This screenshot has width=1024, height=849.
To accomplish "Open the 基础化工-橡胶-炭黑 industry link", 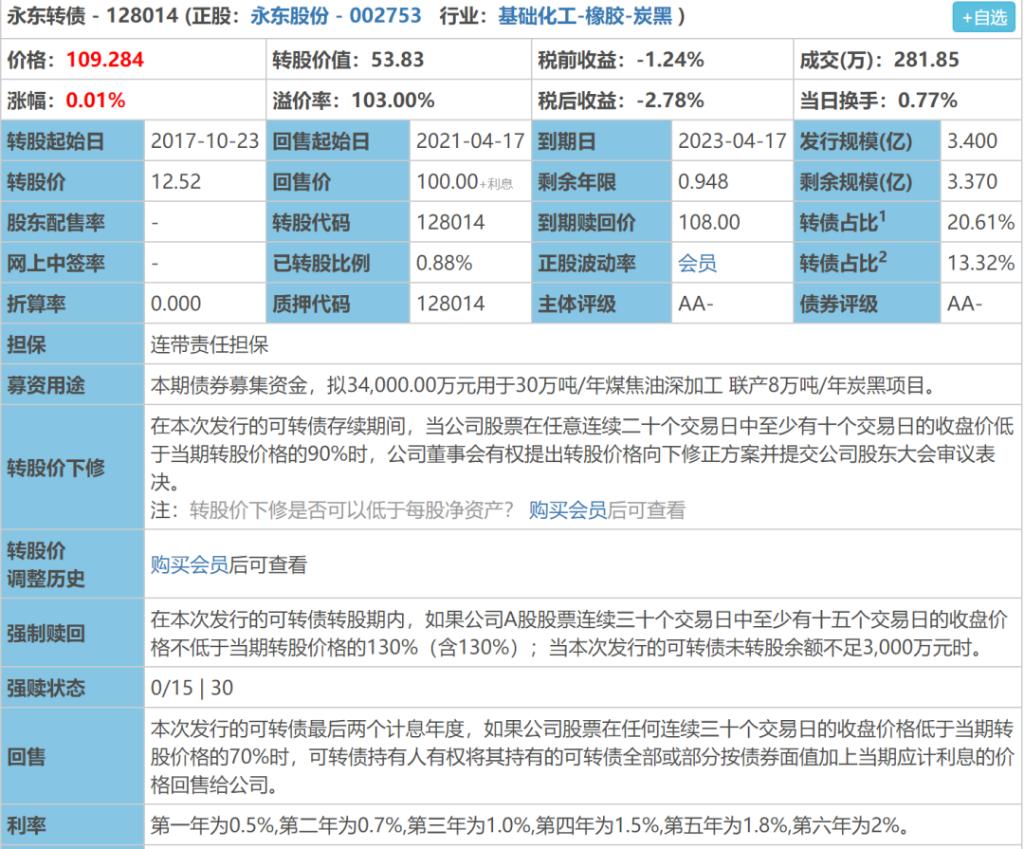I will pos(591,16).
